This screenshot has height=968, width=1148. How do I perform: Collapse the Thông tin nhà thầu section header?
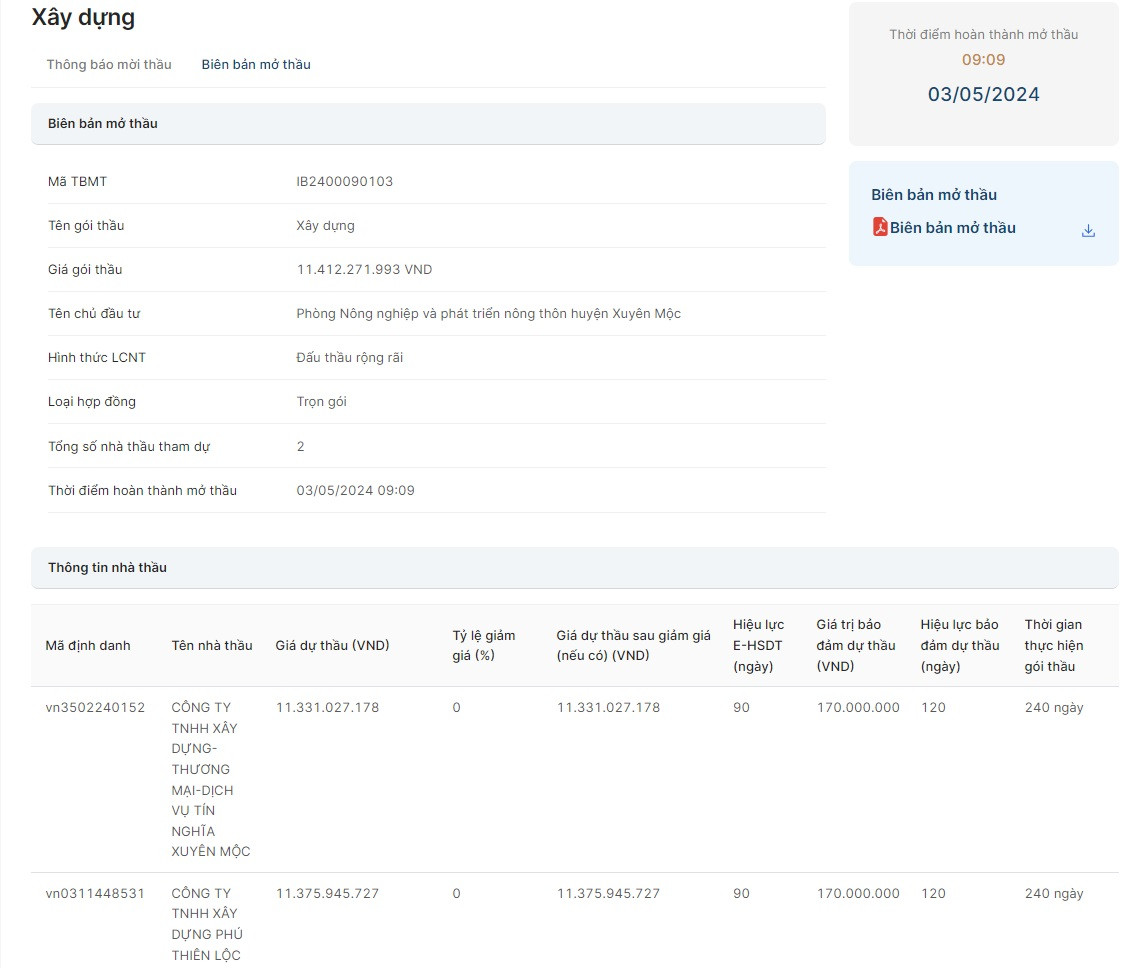tap(574, 567)
